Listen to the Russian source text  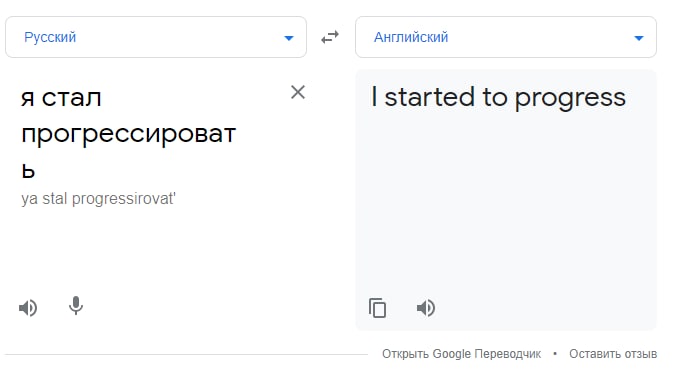28,308
